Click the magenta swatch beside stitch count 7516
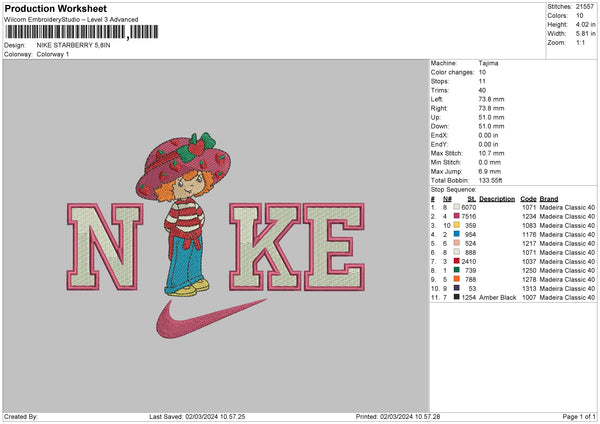The width and height of the screenshot is (600, 424). 457,216
